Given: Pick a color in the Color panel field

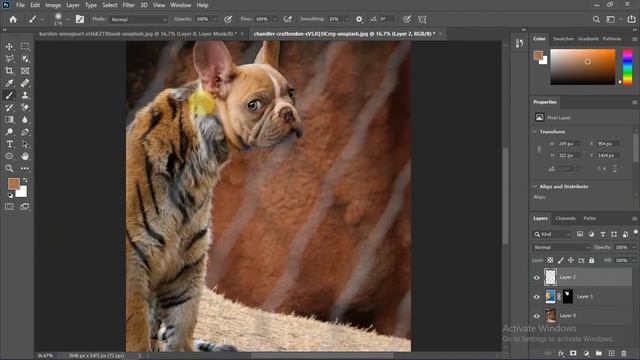Looking at the screenshot, I should point(582,67).
